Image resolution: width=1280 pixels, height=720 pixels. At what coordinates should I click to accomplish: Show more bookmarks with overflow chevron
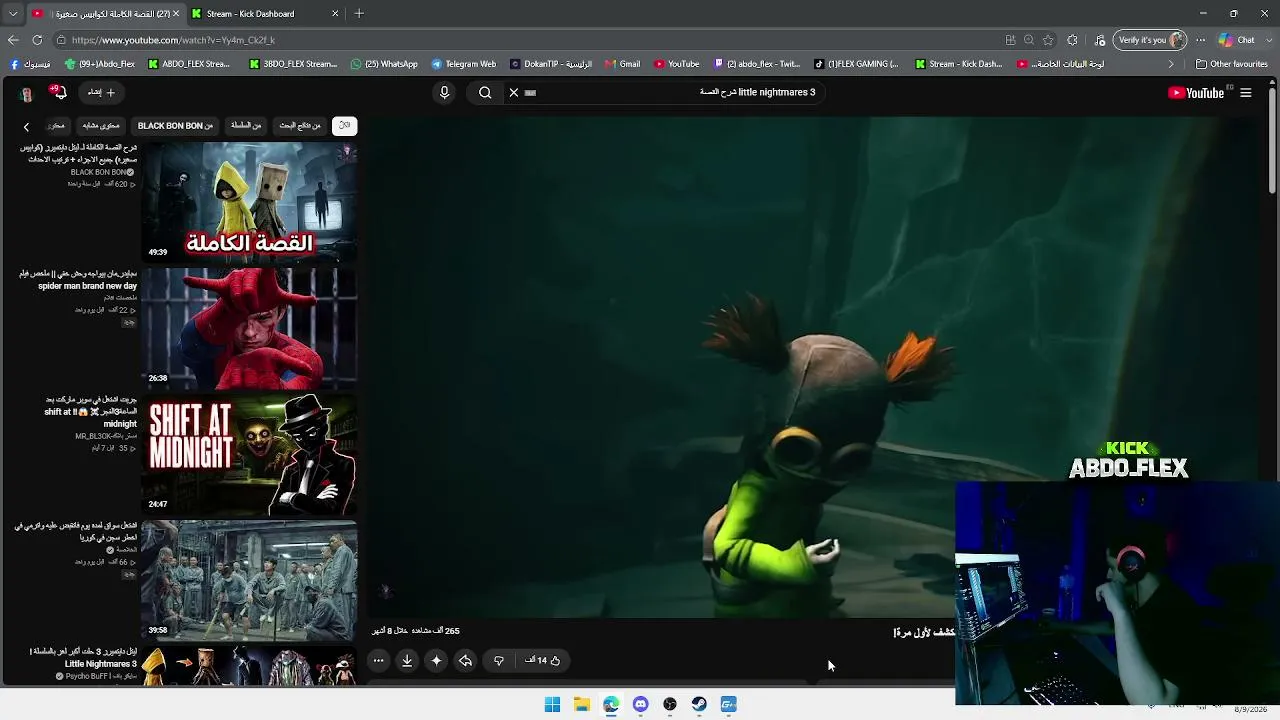click(x=1171, y=64)
